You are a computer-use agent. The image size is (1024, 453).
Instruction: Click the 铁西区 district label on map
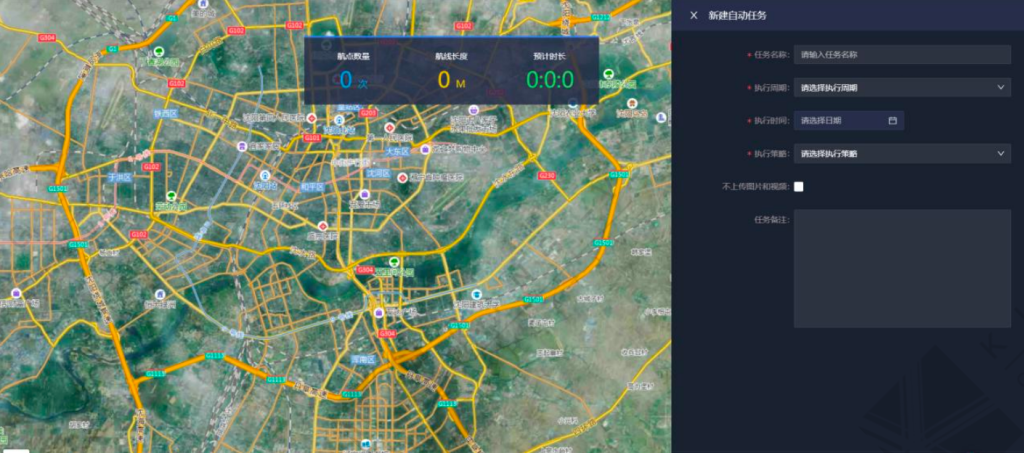point(164,114)
